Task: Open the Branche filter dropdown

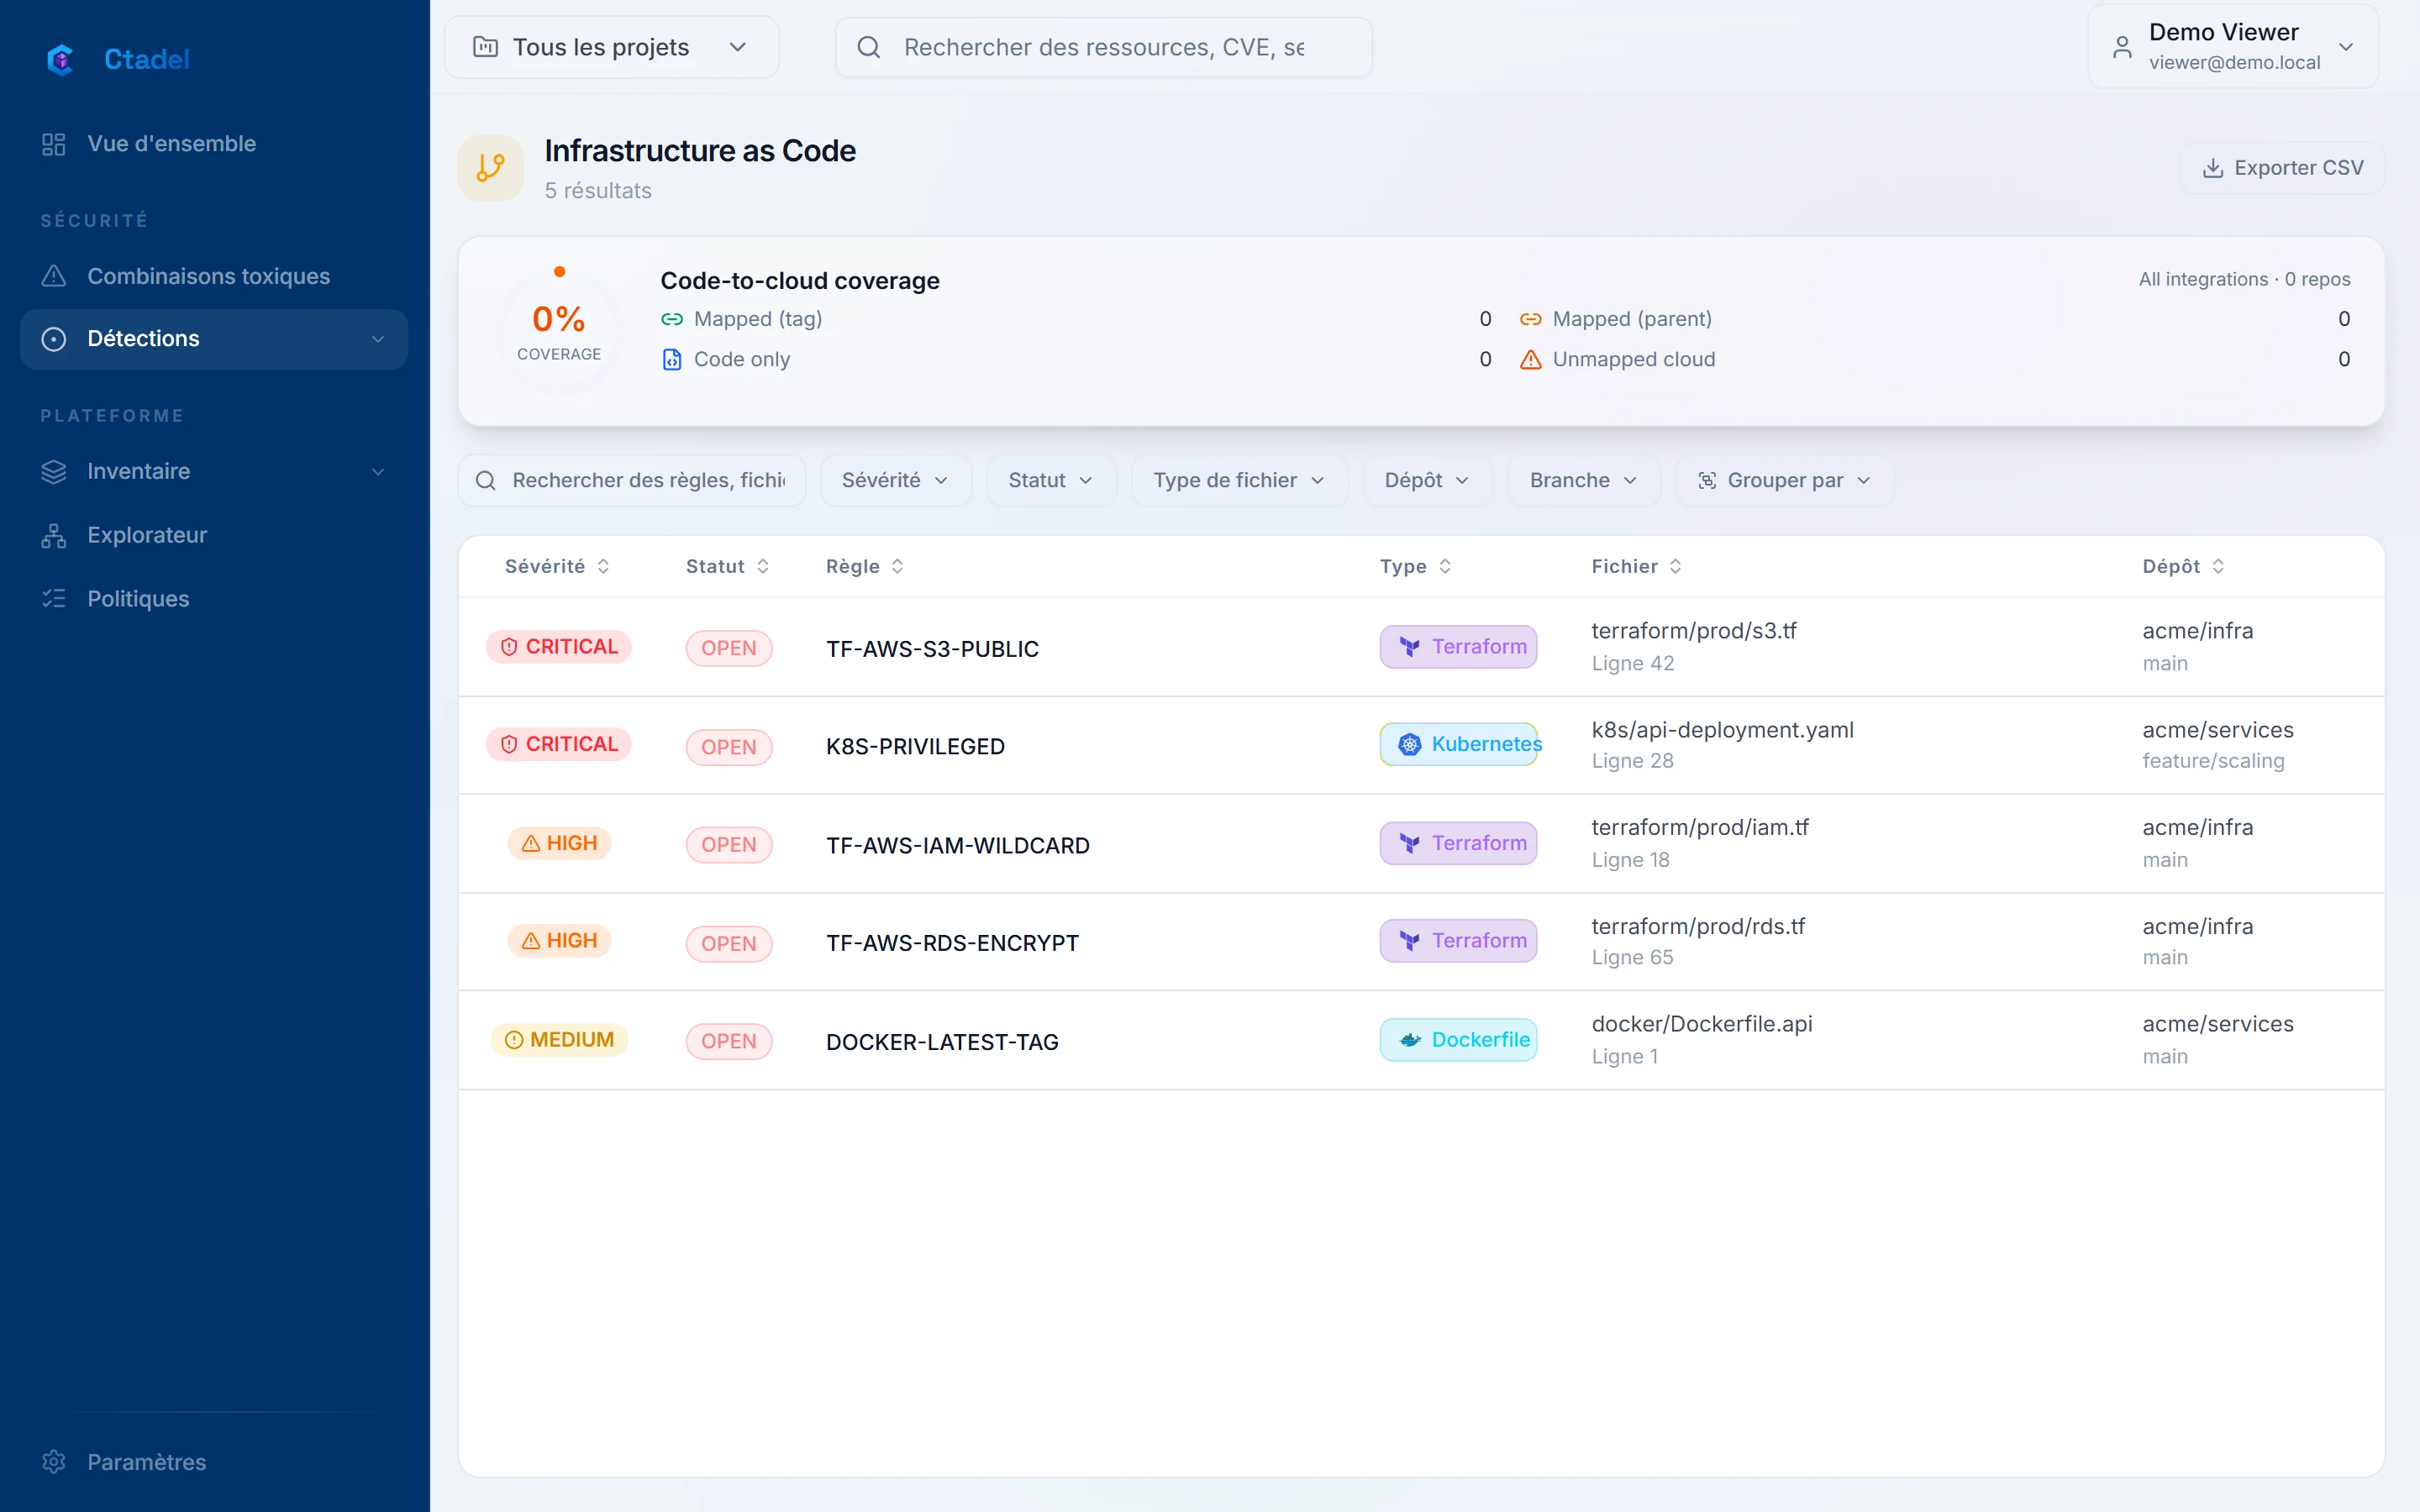Action: (x=1584, y=481)
